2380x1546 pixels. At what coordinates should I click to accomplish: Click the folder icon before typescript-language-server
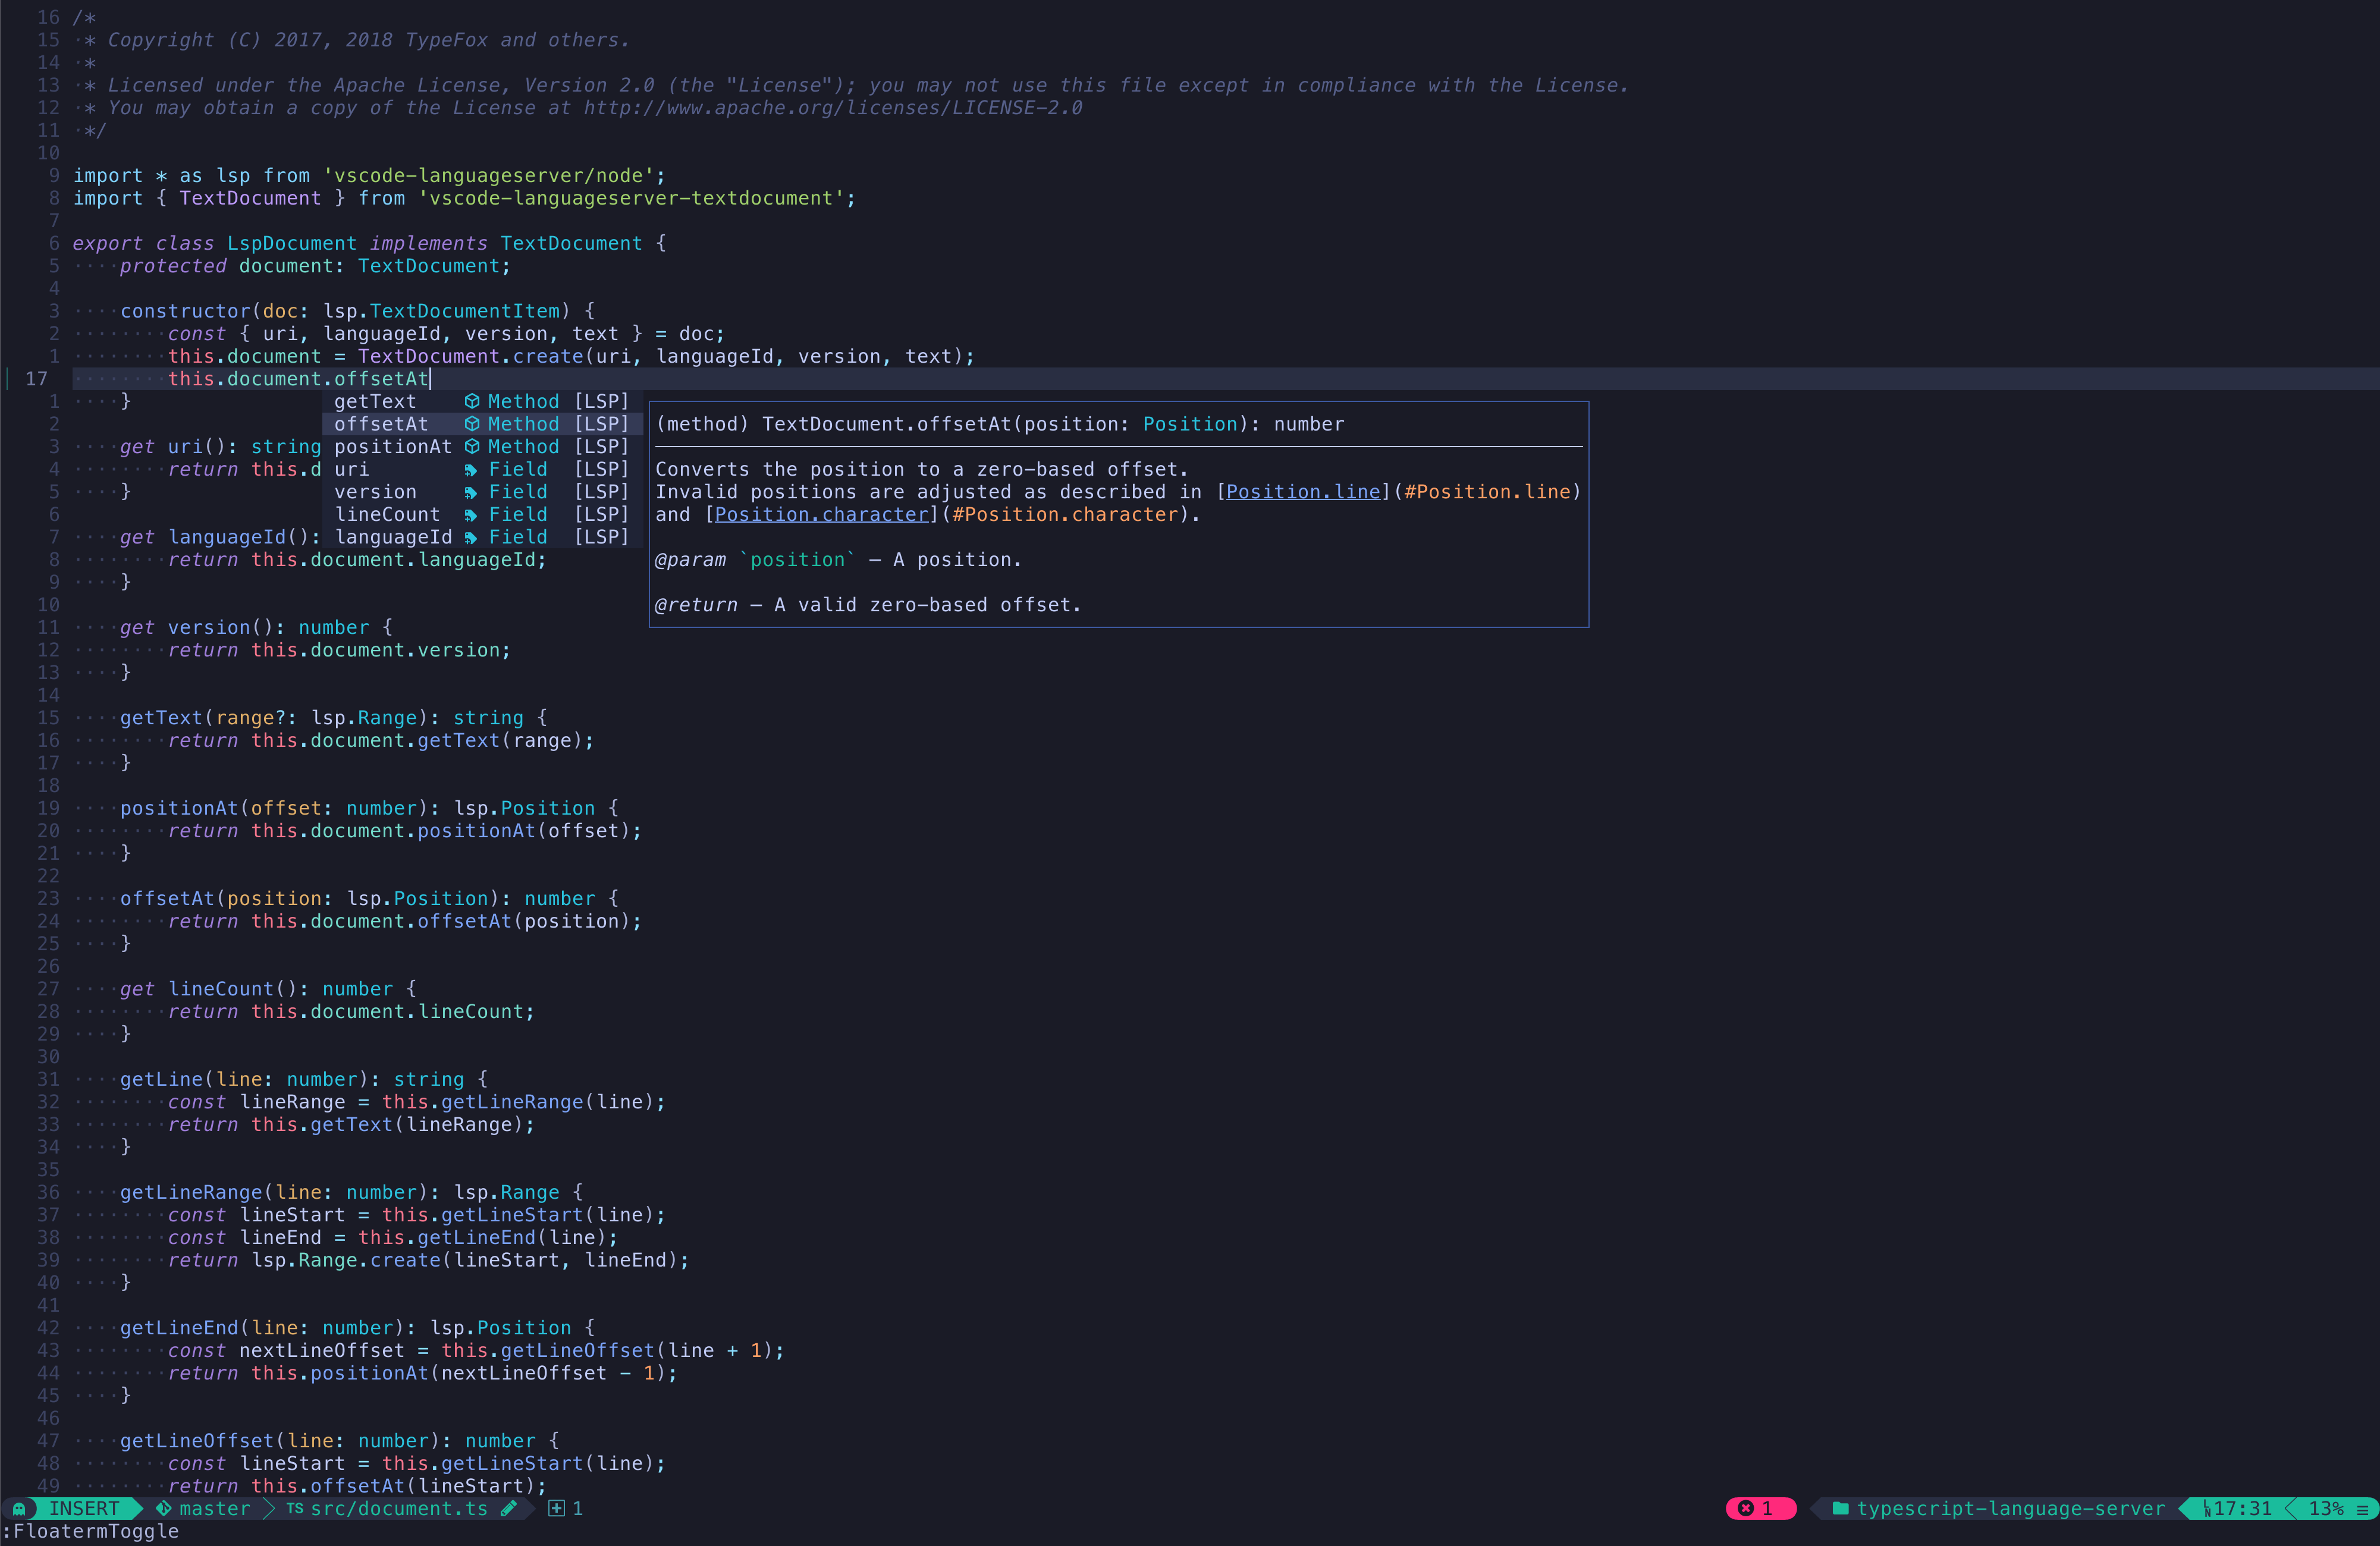click(1840, 1508)
